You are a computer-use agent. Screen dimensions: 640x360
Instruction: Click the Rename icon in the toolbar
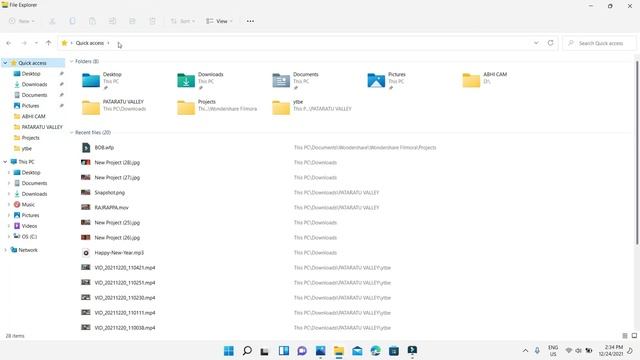point(112,21)
